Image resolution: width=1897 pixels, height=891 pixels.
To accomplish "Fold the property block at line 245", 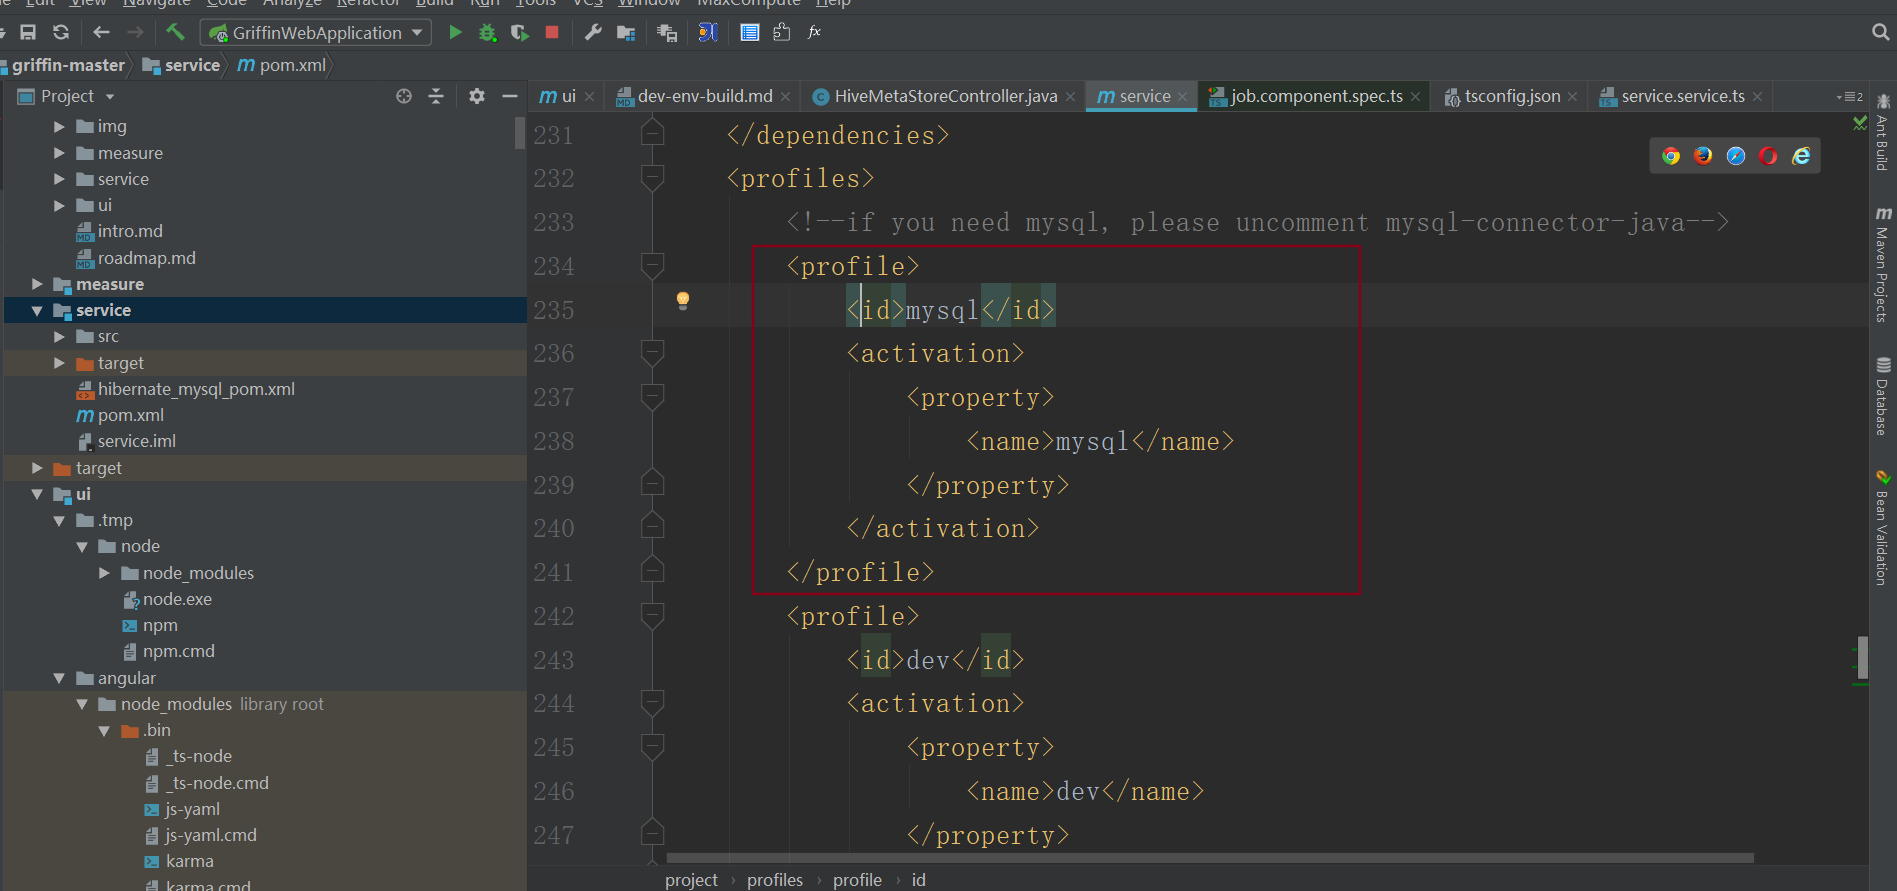I will pyautogui.click(x=652, y=747).
